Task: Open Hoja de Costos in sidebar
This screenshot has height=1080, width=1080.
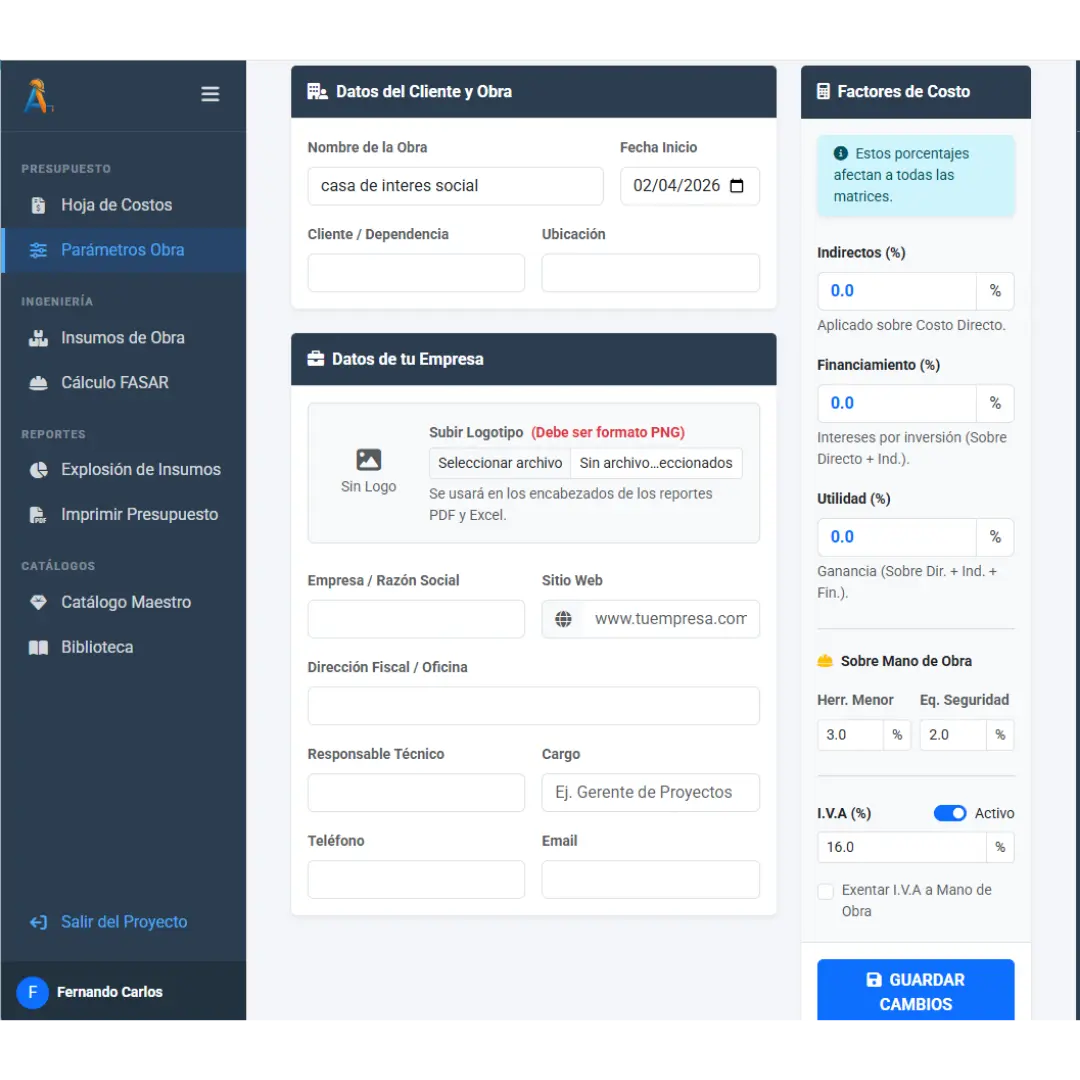Action: click(x=123, y=205)
